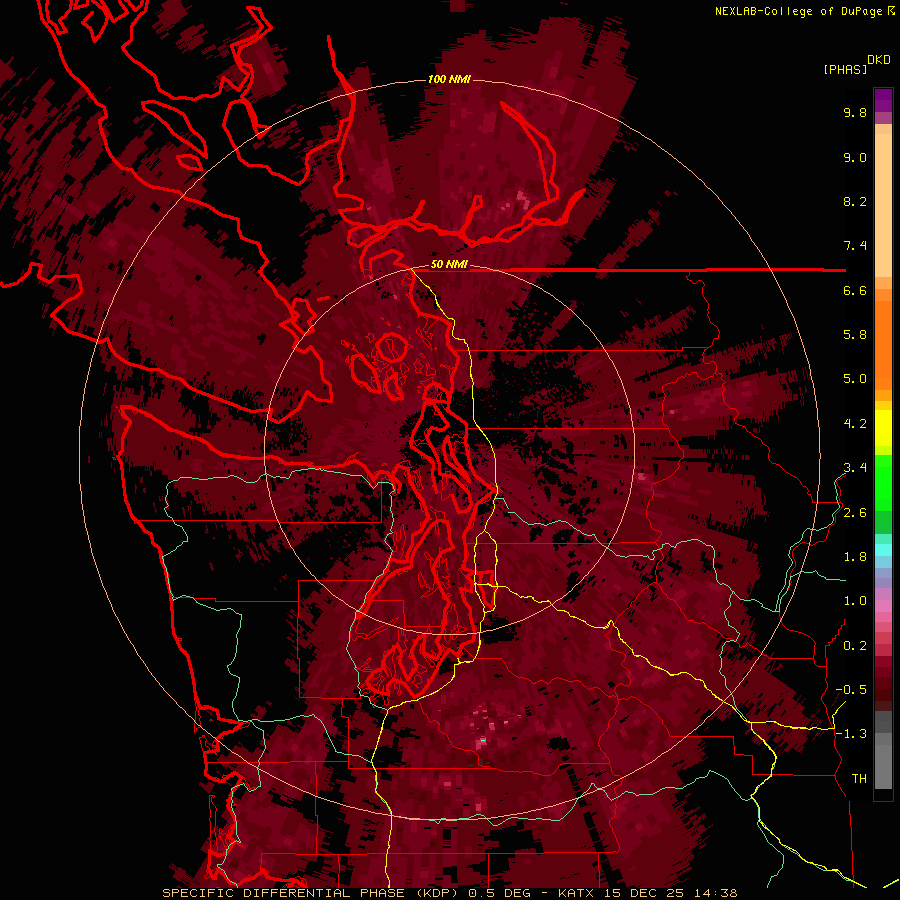
Task: Click the 100 NMI range ring label
Action: [449, 79]
